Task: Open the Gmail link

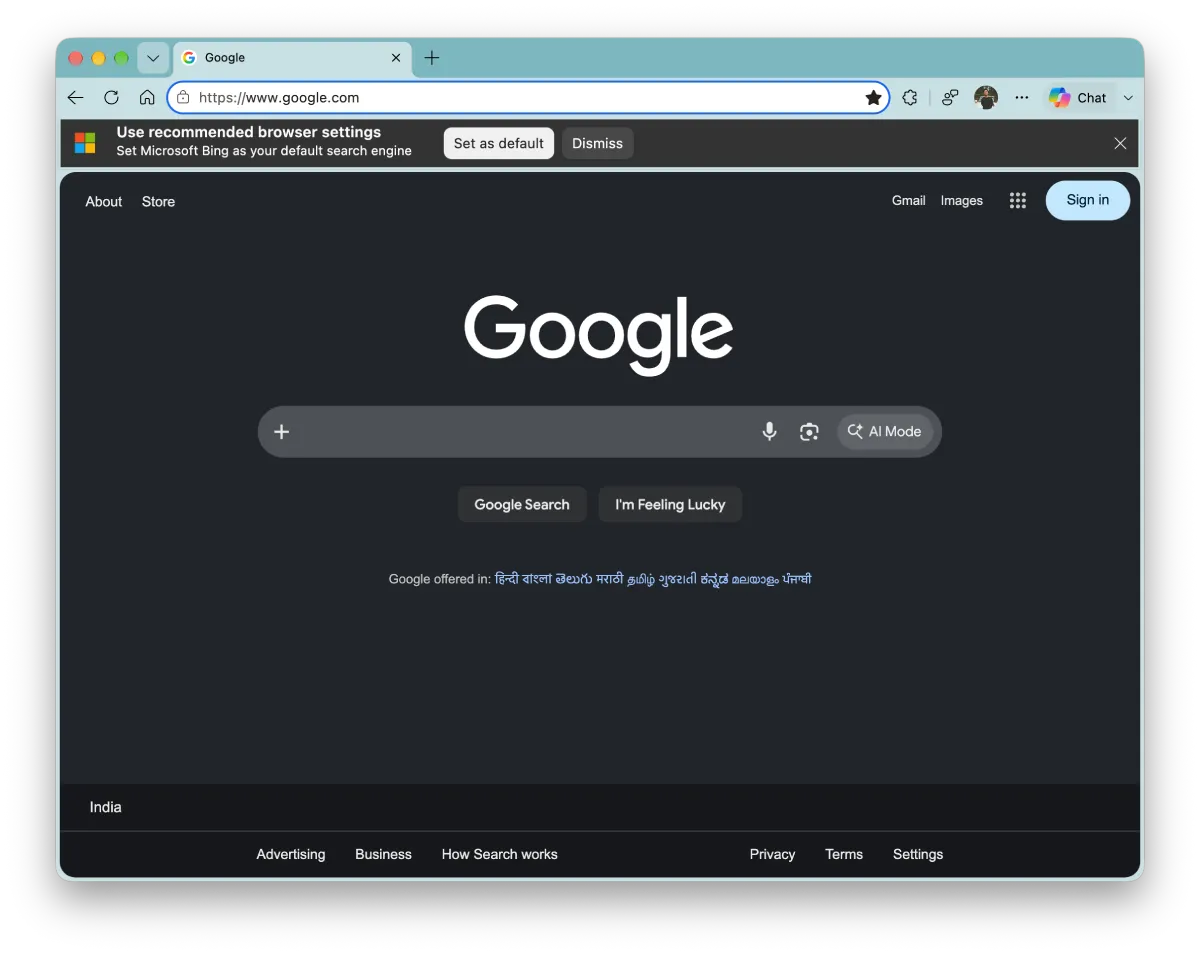Action: point(908,200)
